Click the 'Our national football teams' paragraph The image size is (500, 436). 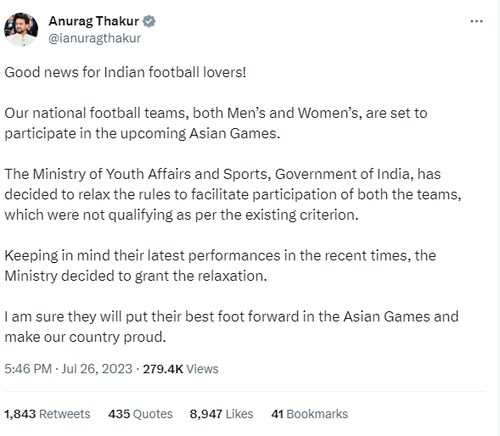point(216,123)
